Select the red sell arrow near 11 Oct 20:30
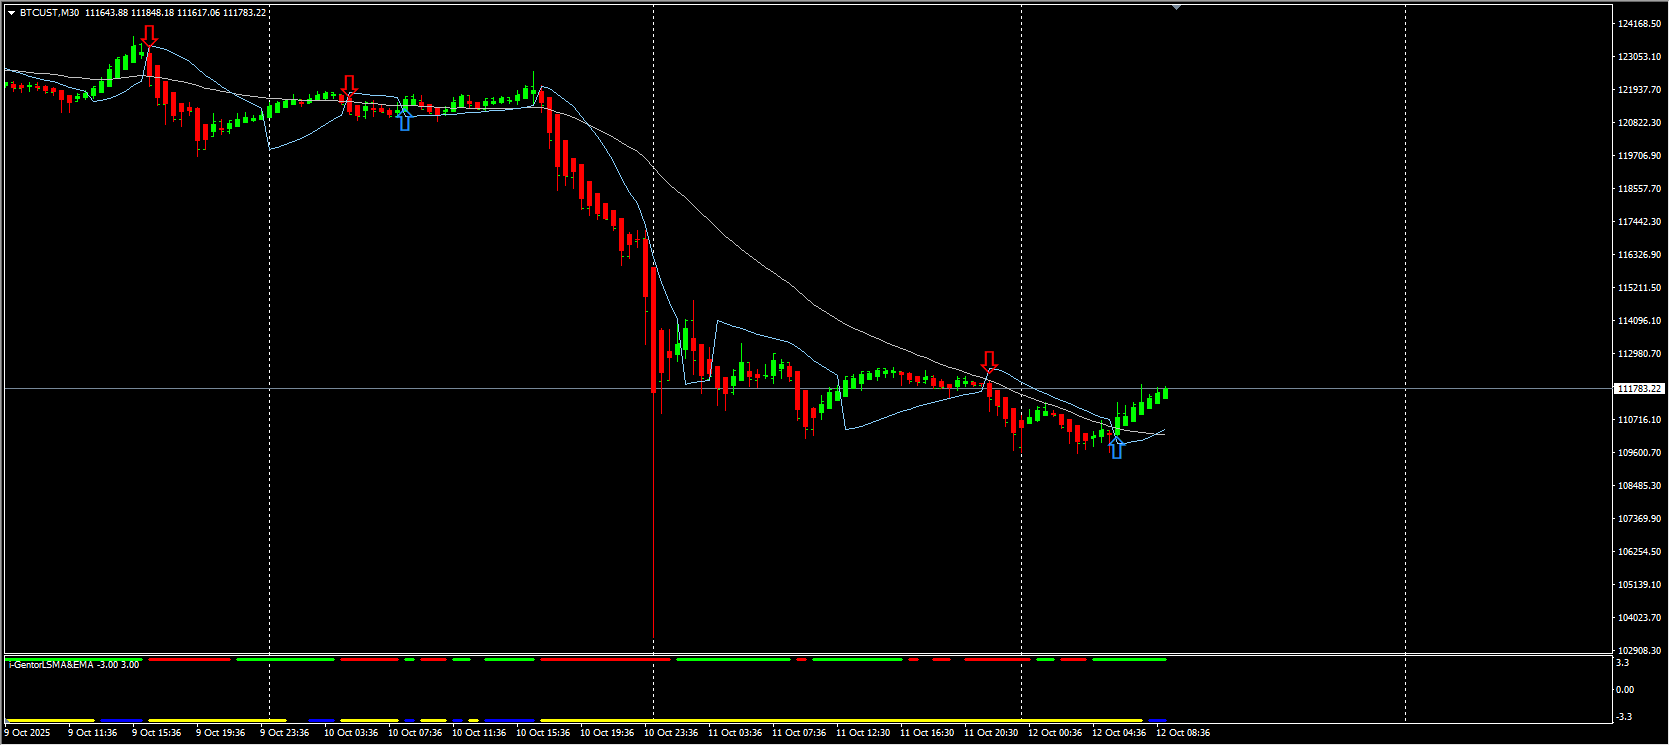This screenshot has height=746, width=1670. click(x=990, y=362)
